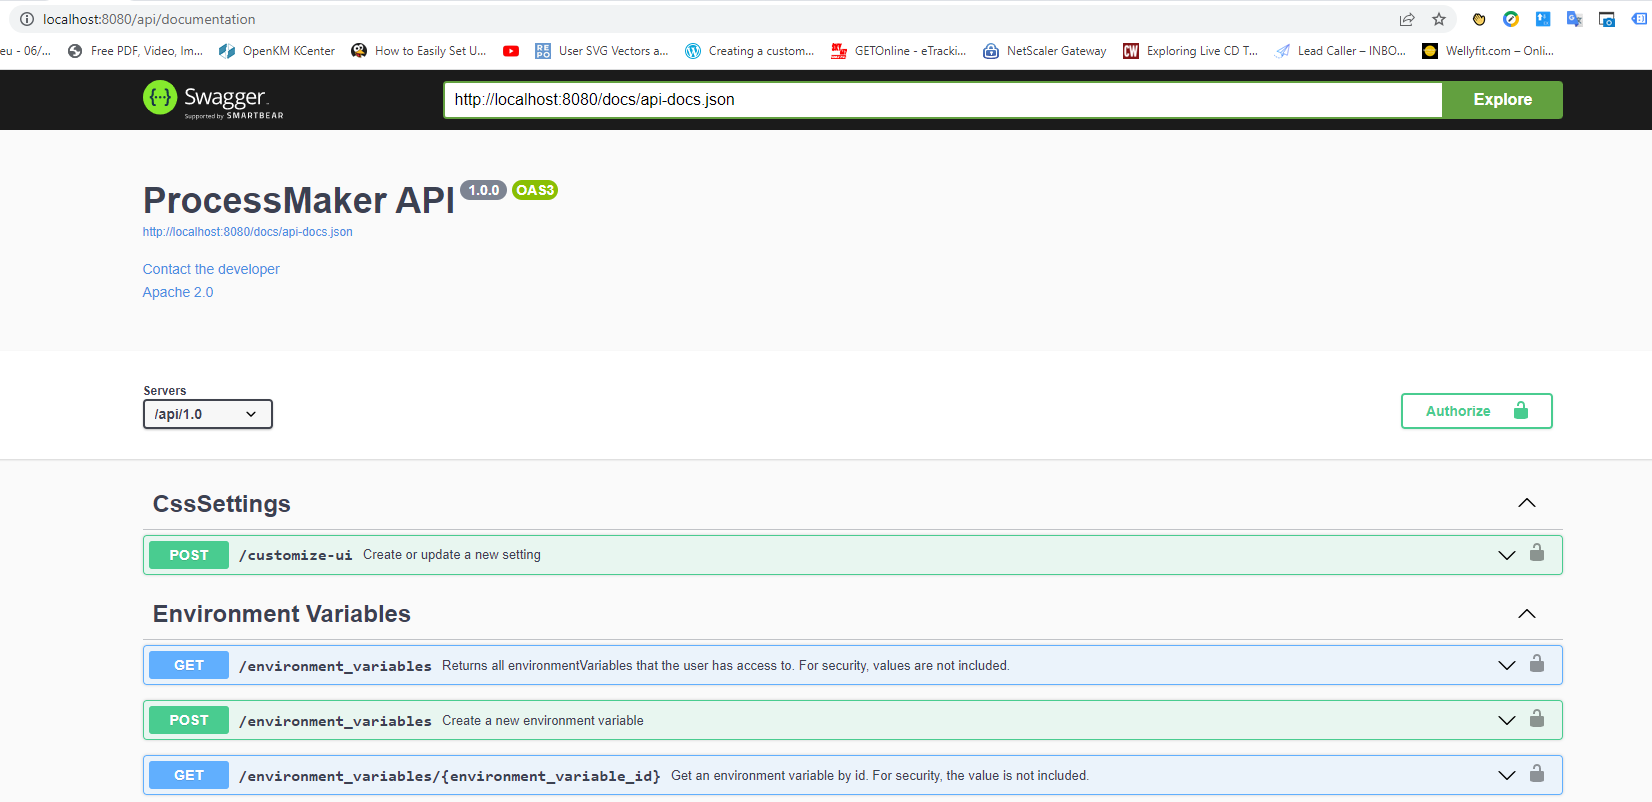Click the Explore button
The height and width of the screenshot is (802, 1652).
click(x=1502, y=99)
